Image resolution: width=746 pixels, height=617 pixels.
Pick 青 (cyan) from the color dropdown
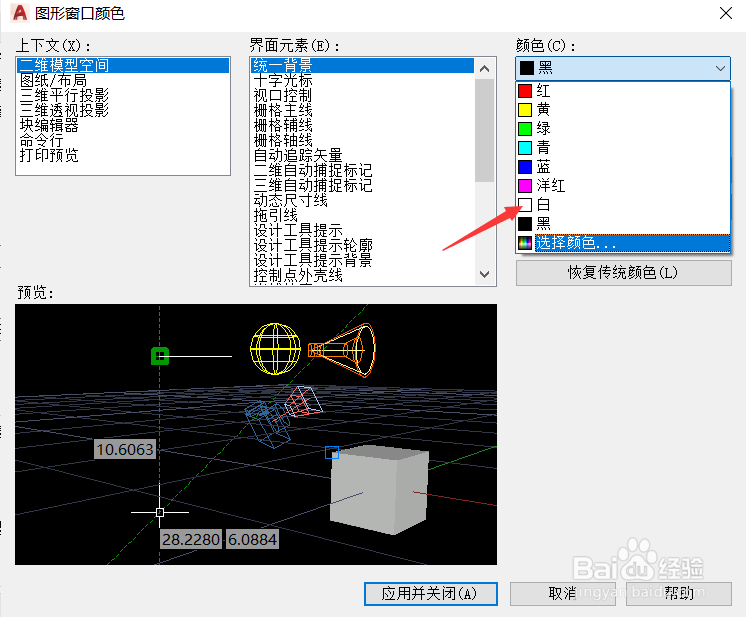click(623, 147)
